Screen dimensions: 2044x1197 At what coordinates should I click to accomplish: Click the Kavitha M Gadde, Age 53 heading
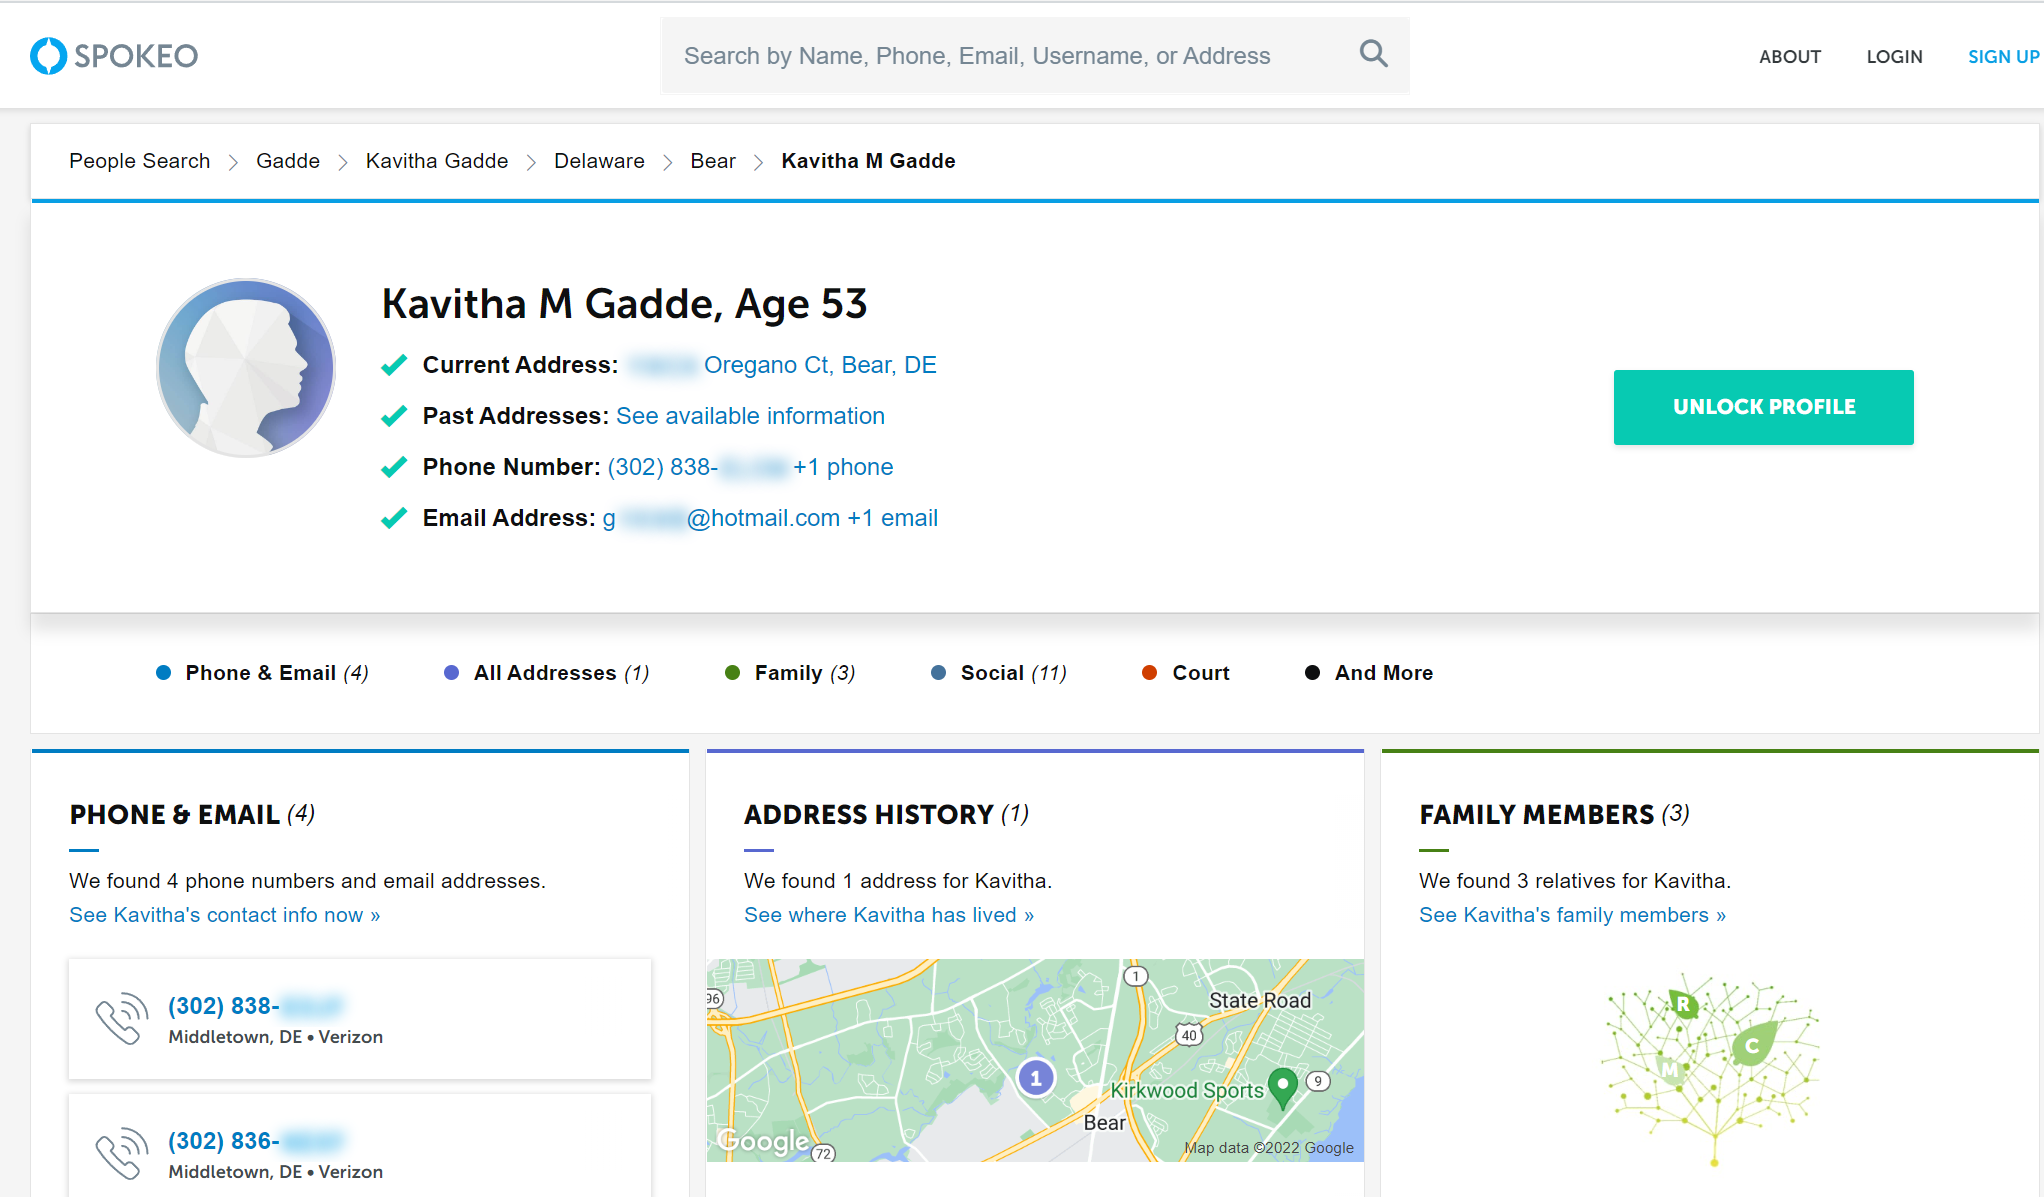point(624,304)
